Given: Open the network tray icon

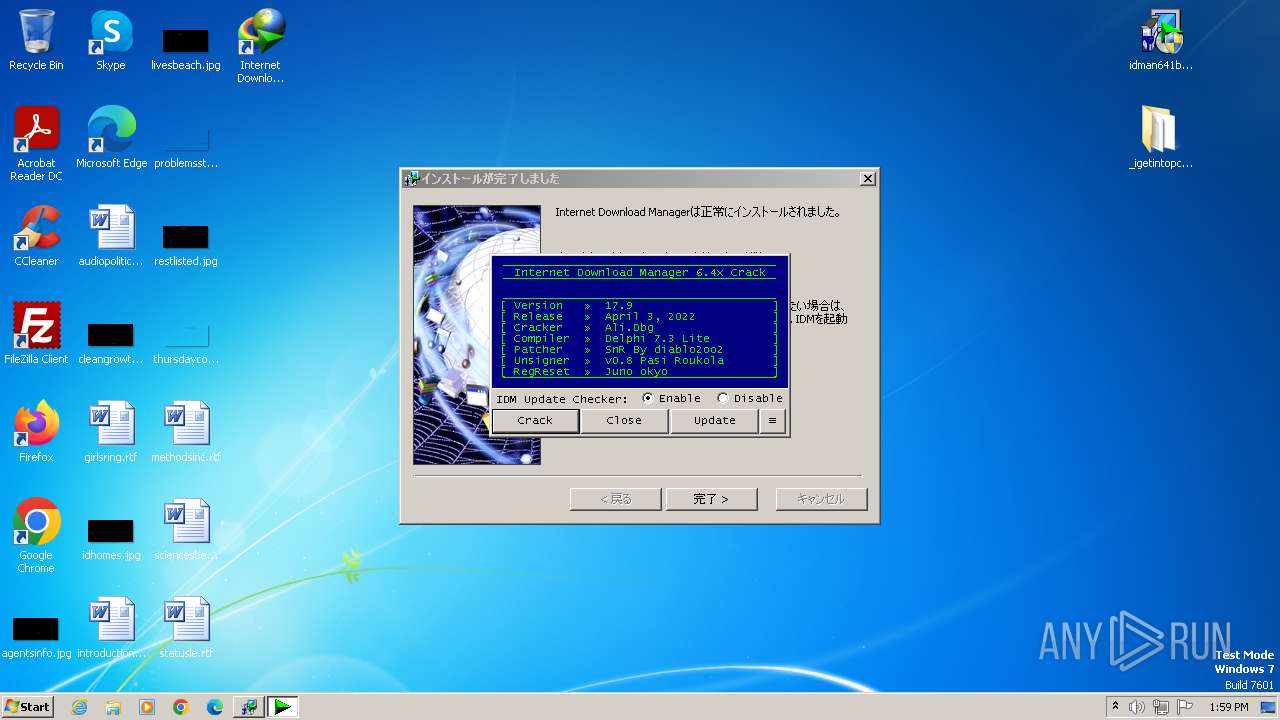Looking at the screenshot, I should click(1161, 707).
